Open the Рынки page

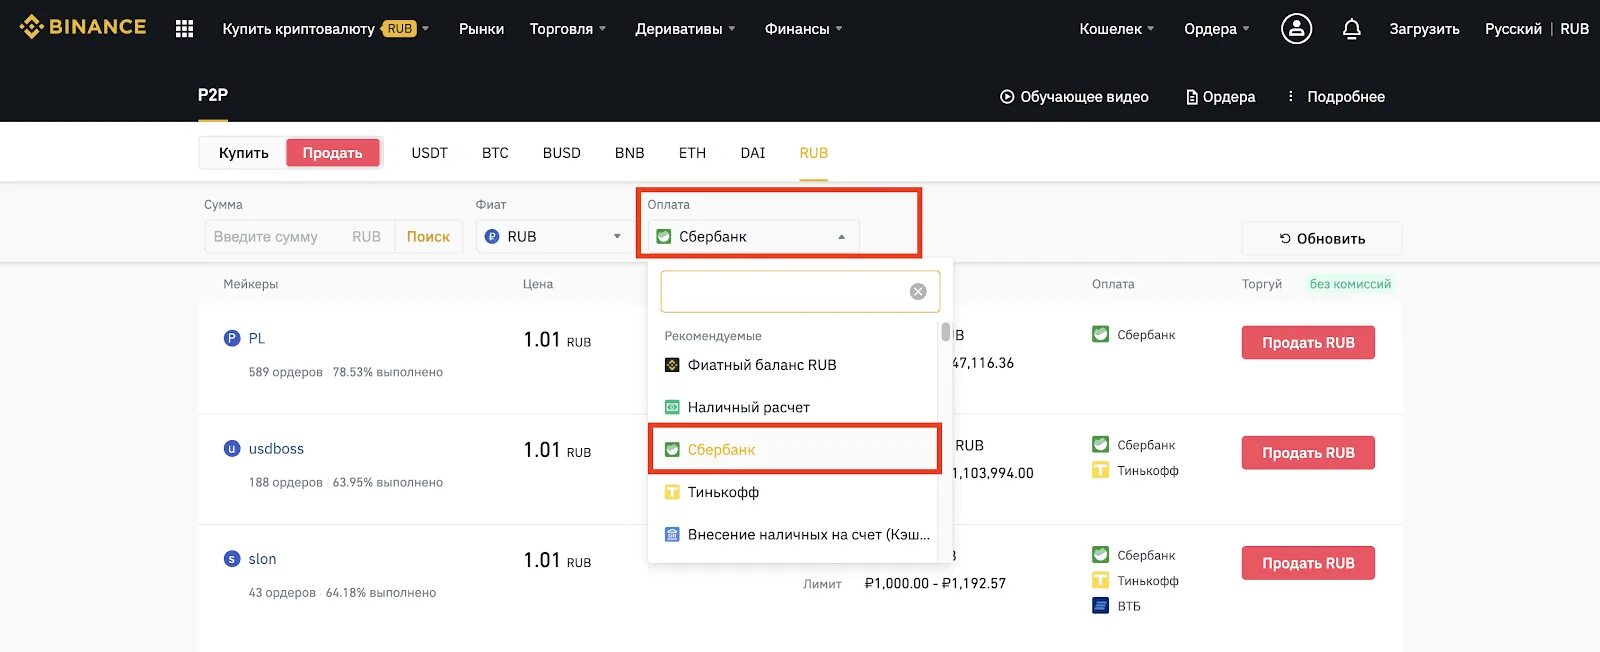tap(481, 29)
